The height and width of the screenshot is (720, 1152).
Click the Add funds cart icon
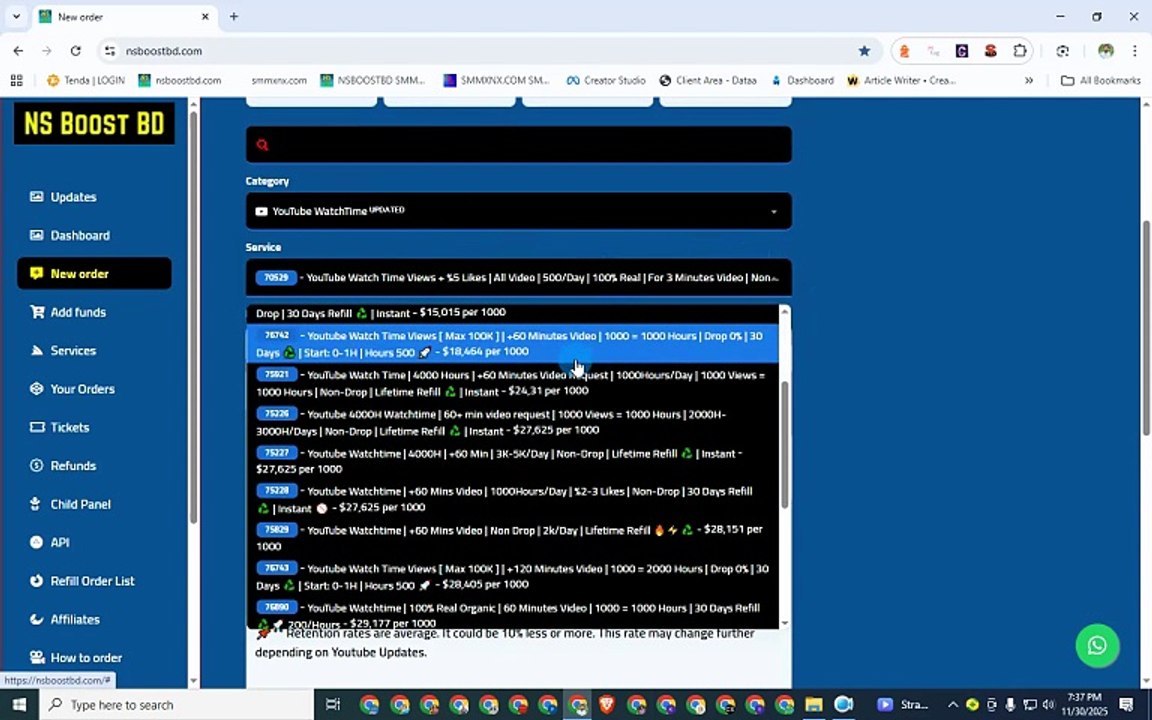(37, 312)
